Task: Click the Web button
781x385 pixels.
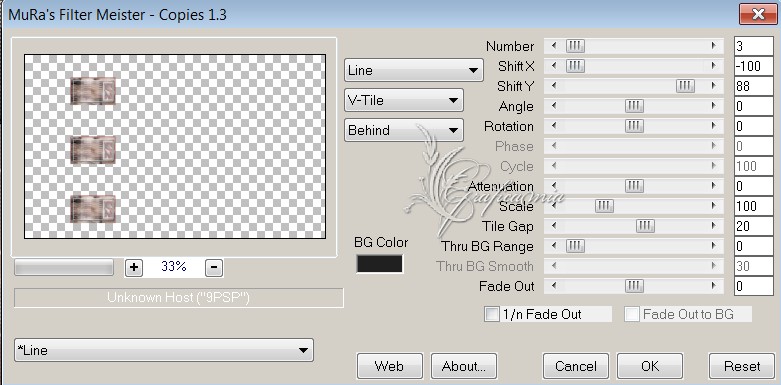Action: pyautogui.click(x=390, y=366)
